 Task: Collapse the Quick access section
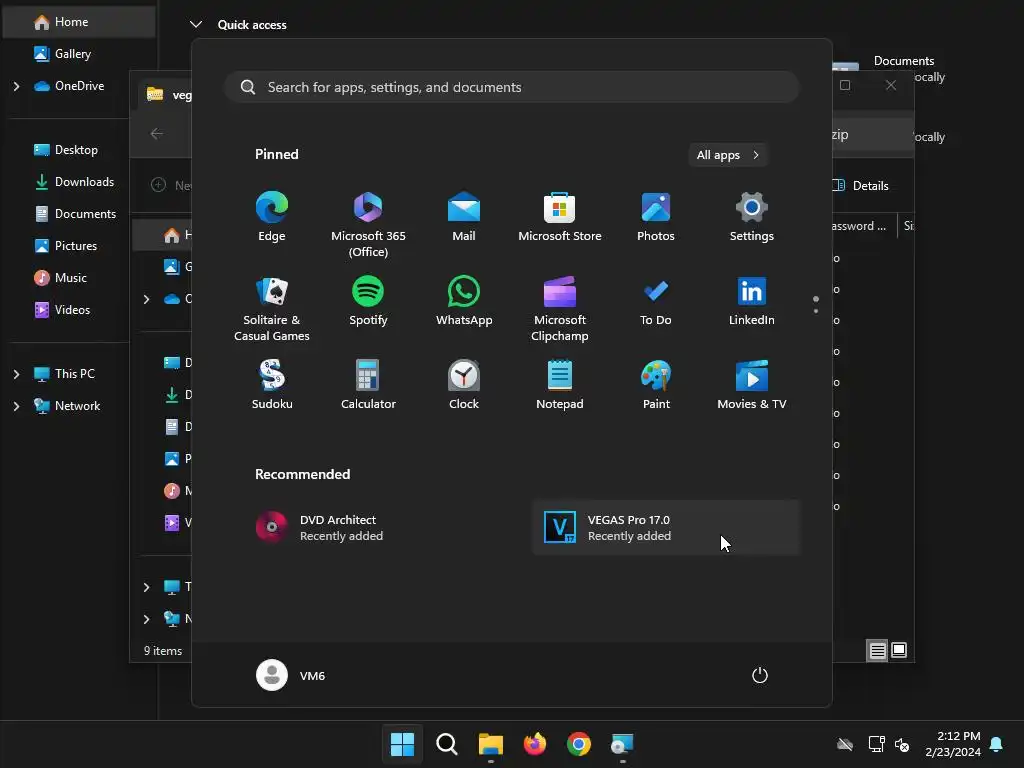click(195, 25)
